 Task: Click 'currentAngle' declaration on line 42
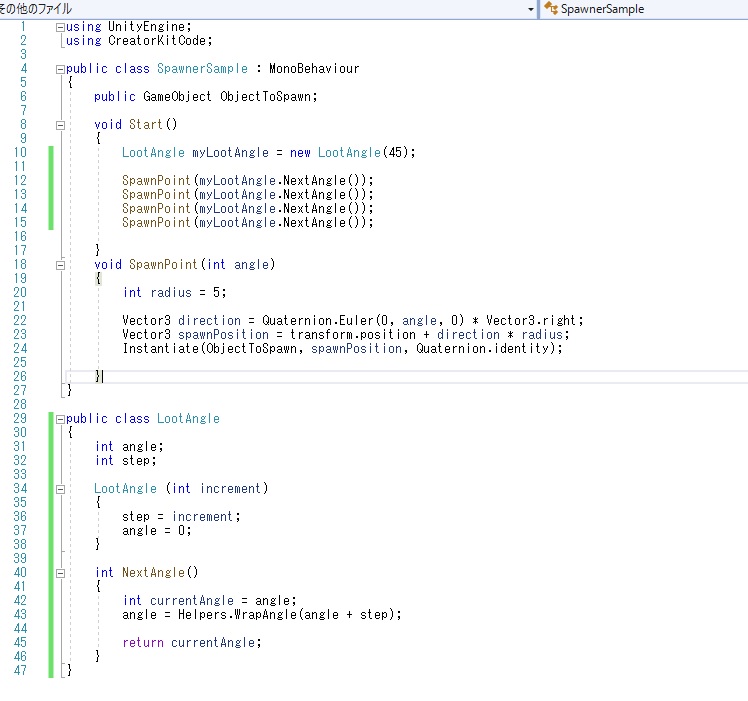tap(192, 600)
